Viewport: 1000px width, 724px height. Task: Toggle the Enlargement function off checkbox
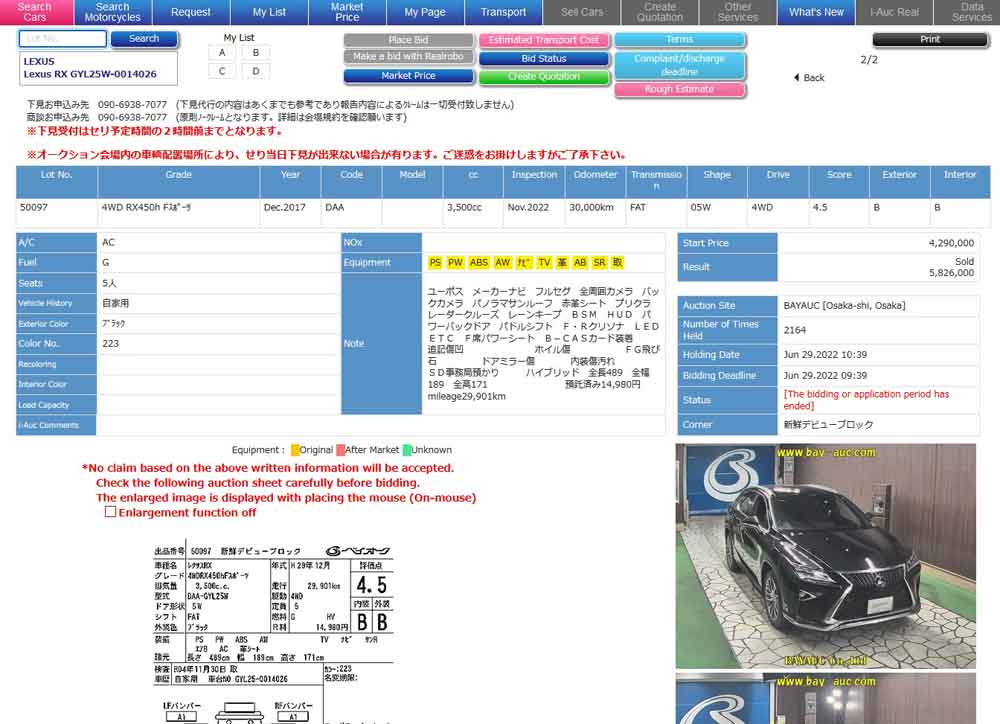(110, 512)
